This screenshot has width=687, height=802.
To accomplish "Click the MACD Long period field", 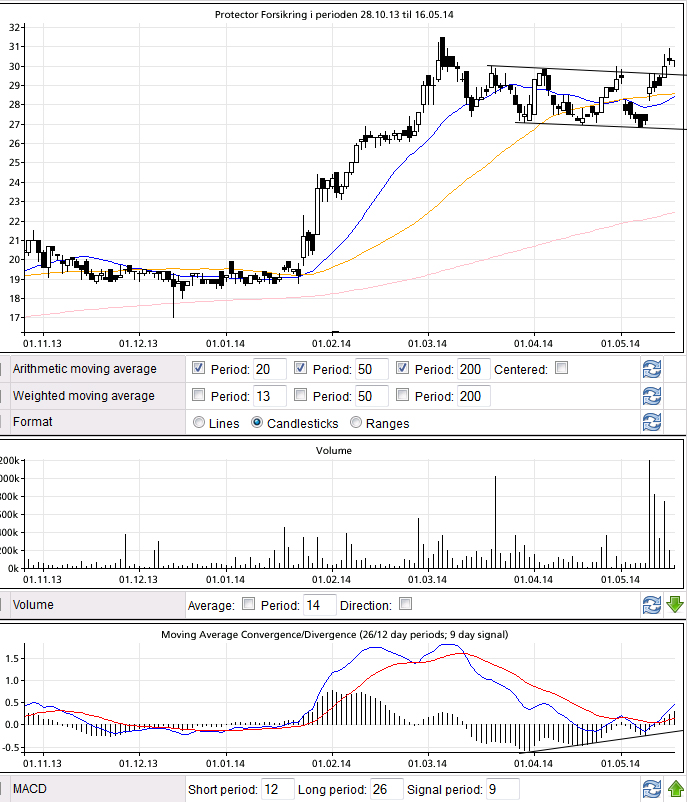I will click(386, 790).
